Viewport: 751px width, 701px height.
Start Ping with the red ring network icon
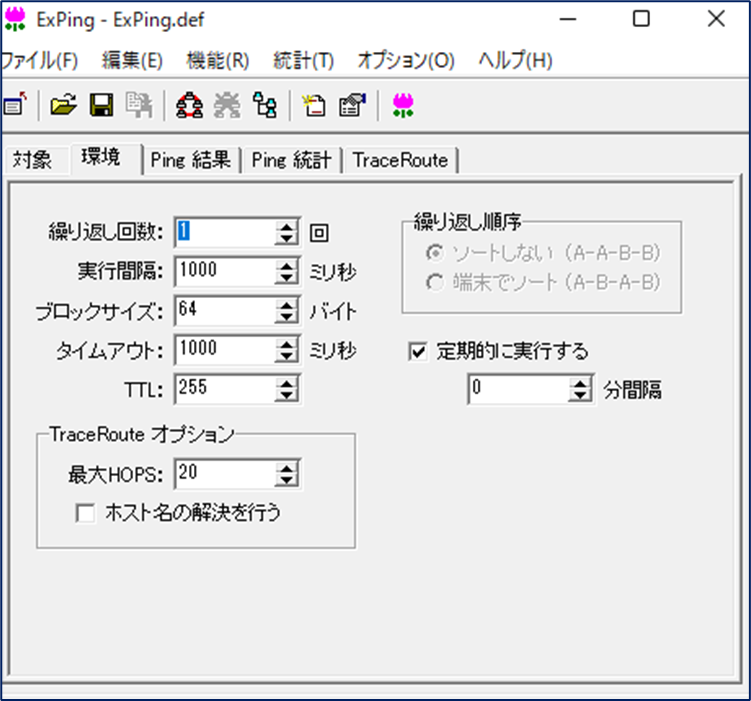pos(190,104)
